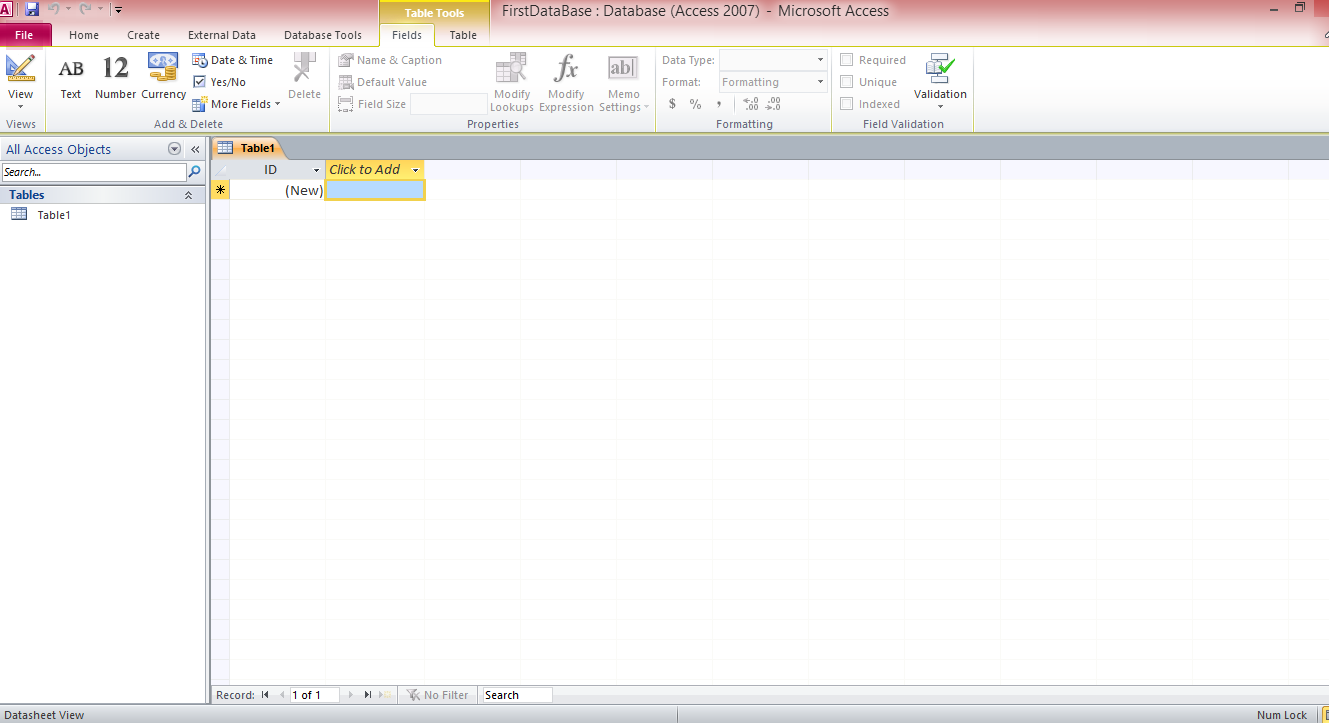Select the AB Text field type

point(70,75)
